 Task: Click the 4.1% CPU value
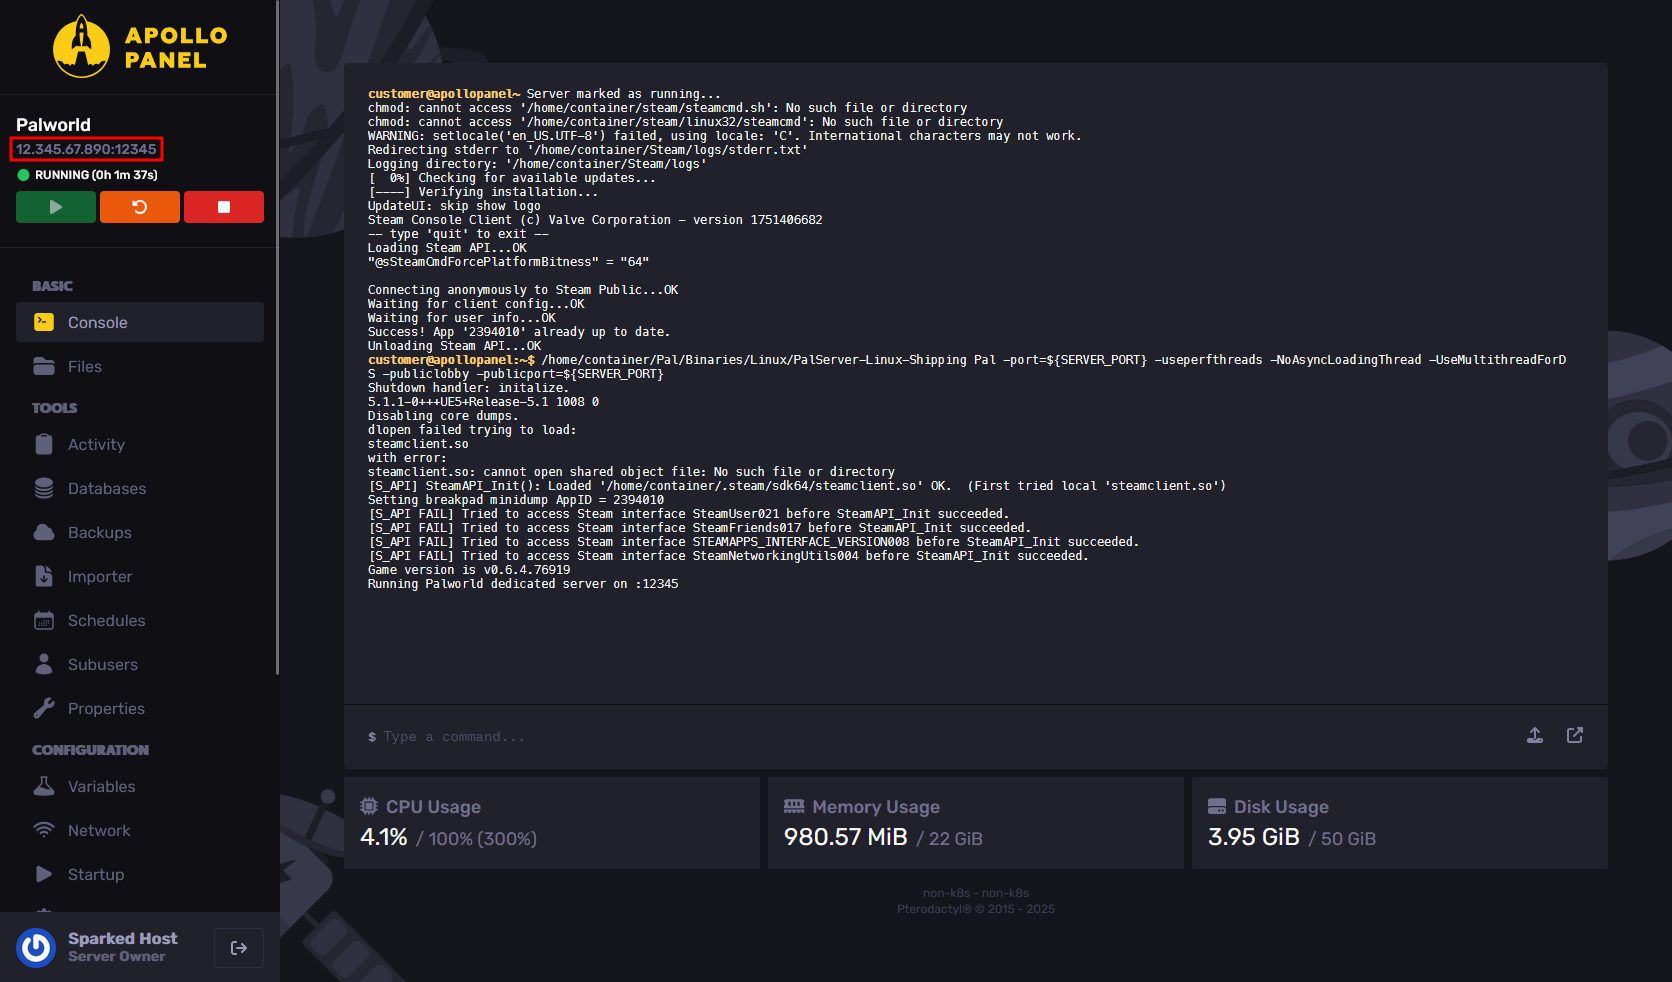[x=384, y=837]
